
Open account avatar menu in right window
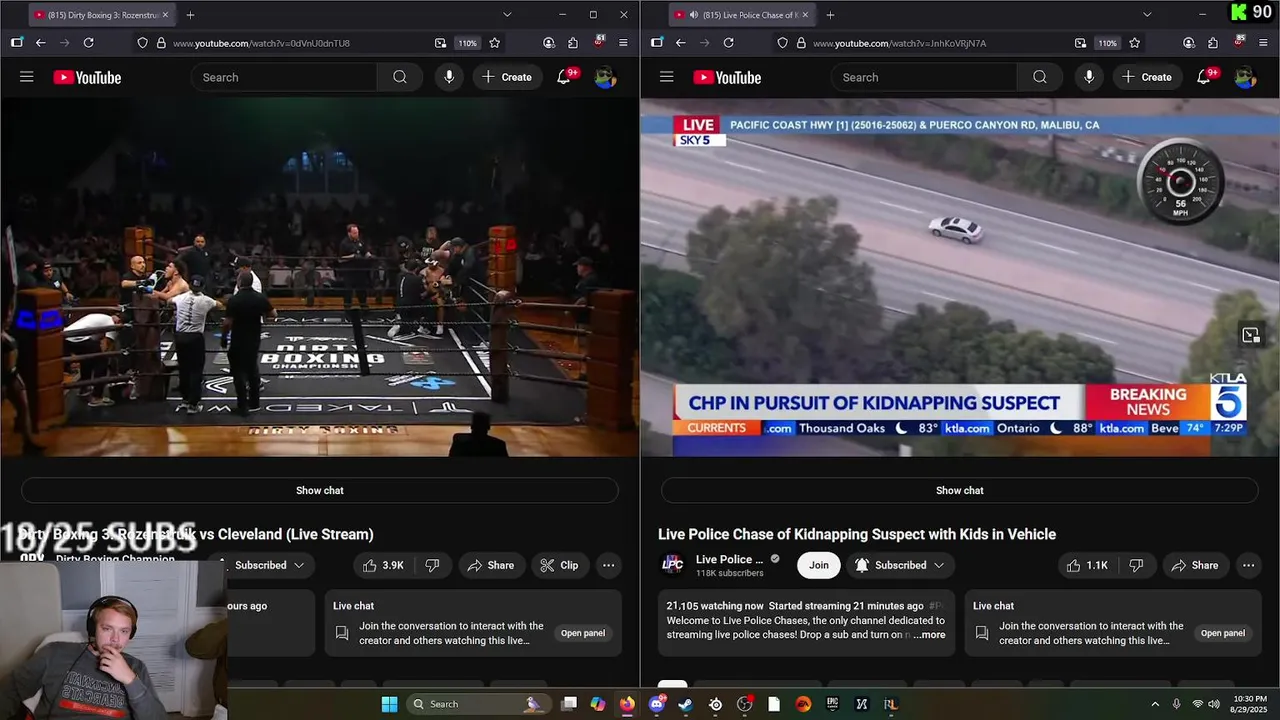click(1245, 77)
